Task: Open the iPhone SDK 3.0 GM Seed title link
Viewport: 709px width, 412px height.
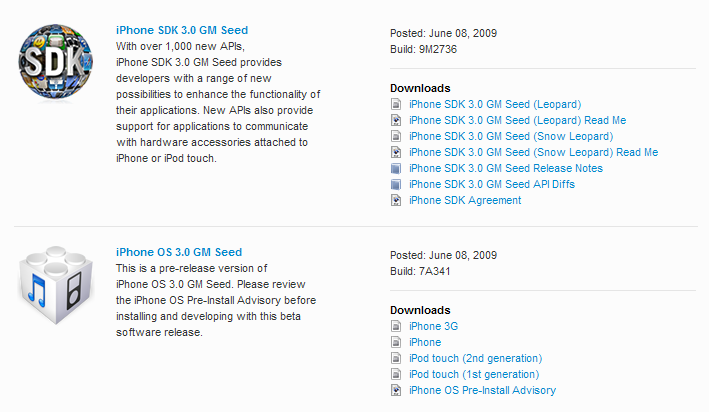Action: click(x=182, y=30)
